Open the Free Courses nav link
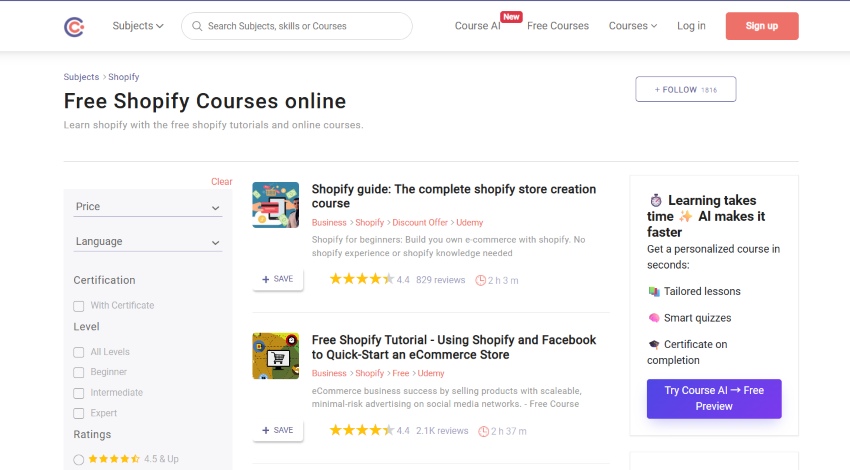Image resolution: width=850 pixels, height=470 pixels. 558,25
